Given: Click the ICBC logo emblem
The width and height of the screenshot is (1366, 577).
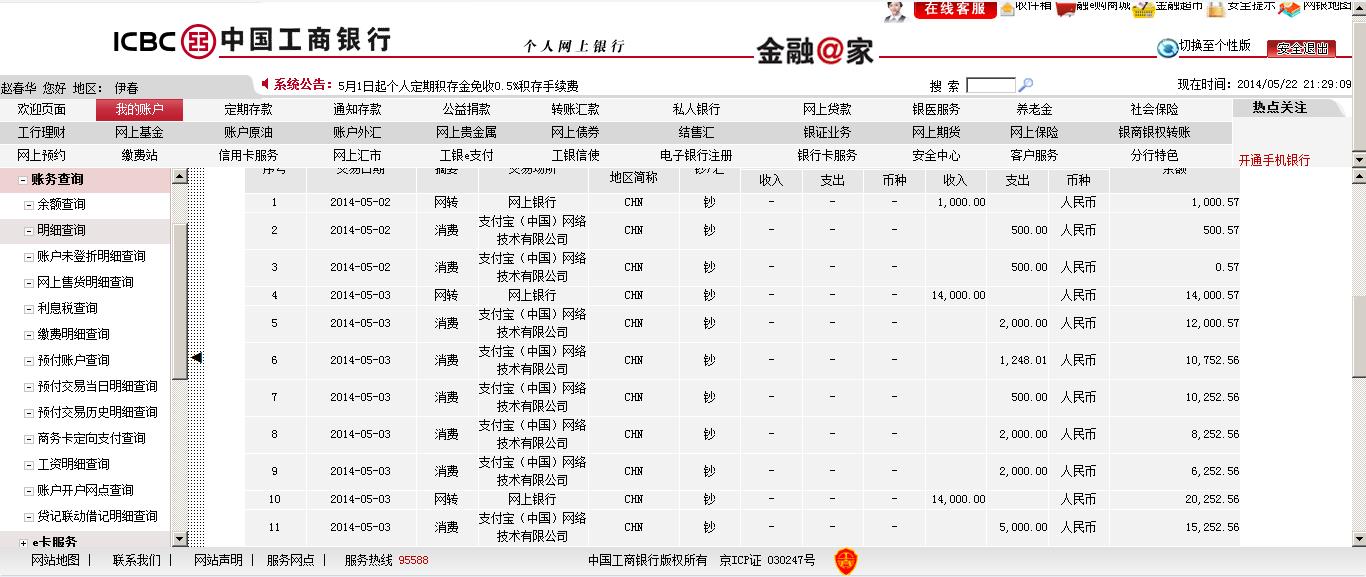Looking at the screenshot, I should (x=198, y=41).
